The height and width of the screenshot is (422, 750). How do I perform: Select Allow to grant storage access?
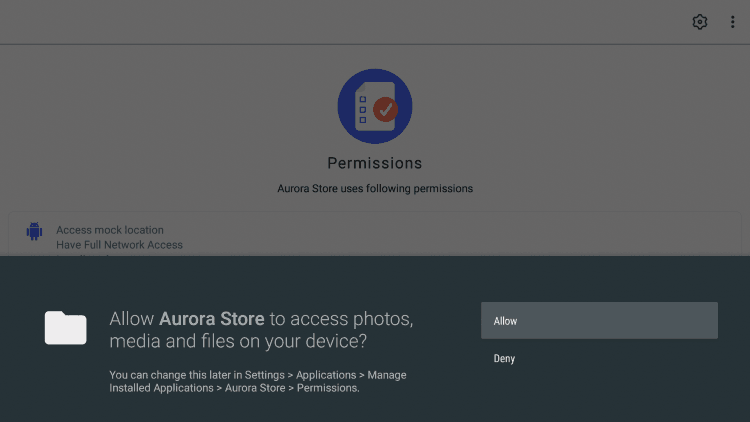click(x=599, y=321)
